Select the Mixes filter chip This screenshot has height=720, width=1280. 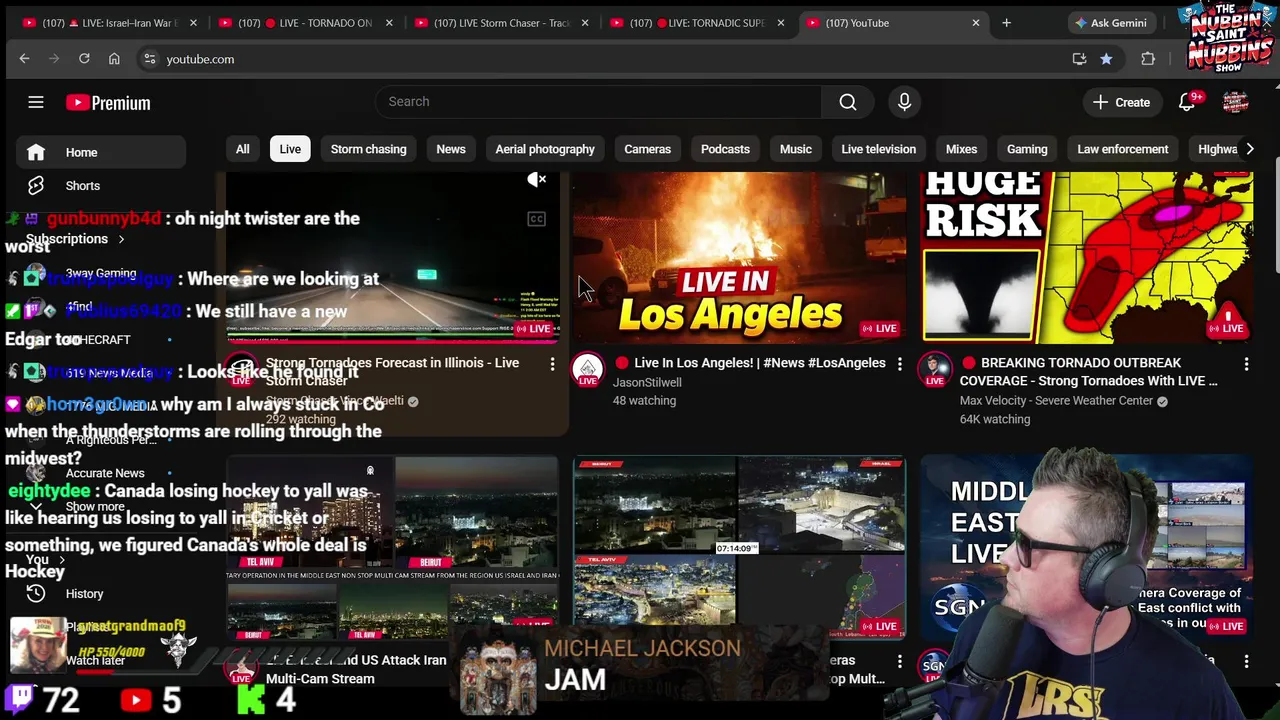click(x=962, y=149)
